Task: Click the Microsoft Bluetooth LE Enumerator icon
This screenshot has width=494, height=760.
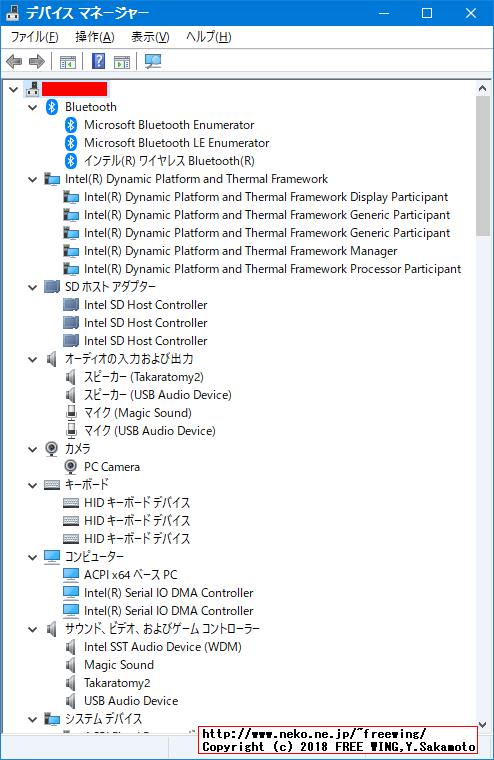Action: click(71, 143)
